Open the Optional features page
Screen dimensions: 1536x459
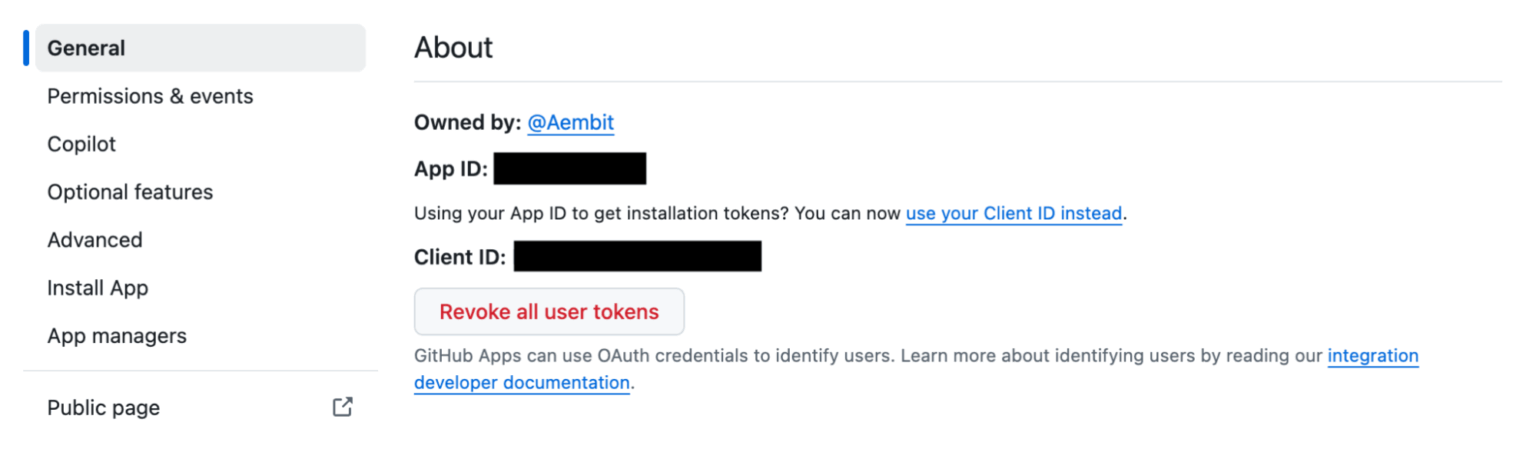pyautogui.click(x=130, y=192)
